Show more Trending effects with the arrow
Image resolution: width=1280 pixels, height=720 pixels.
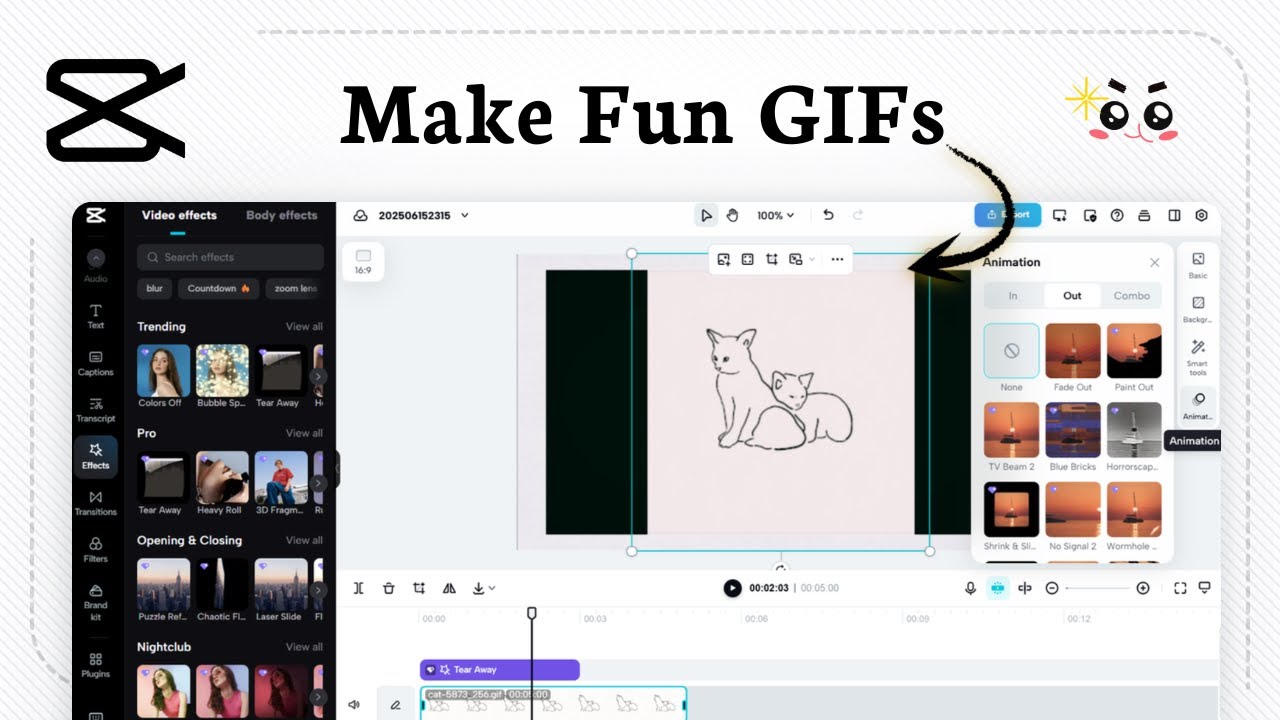point(318,377)
